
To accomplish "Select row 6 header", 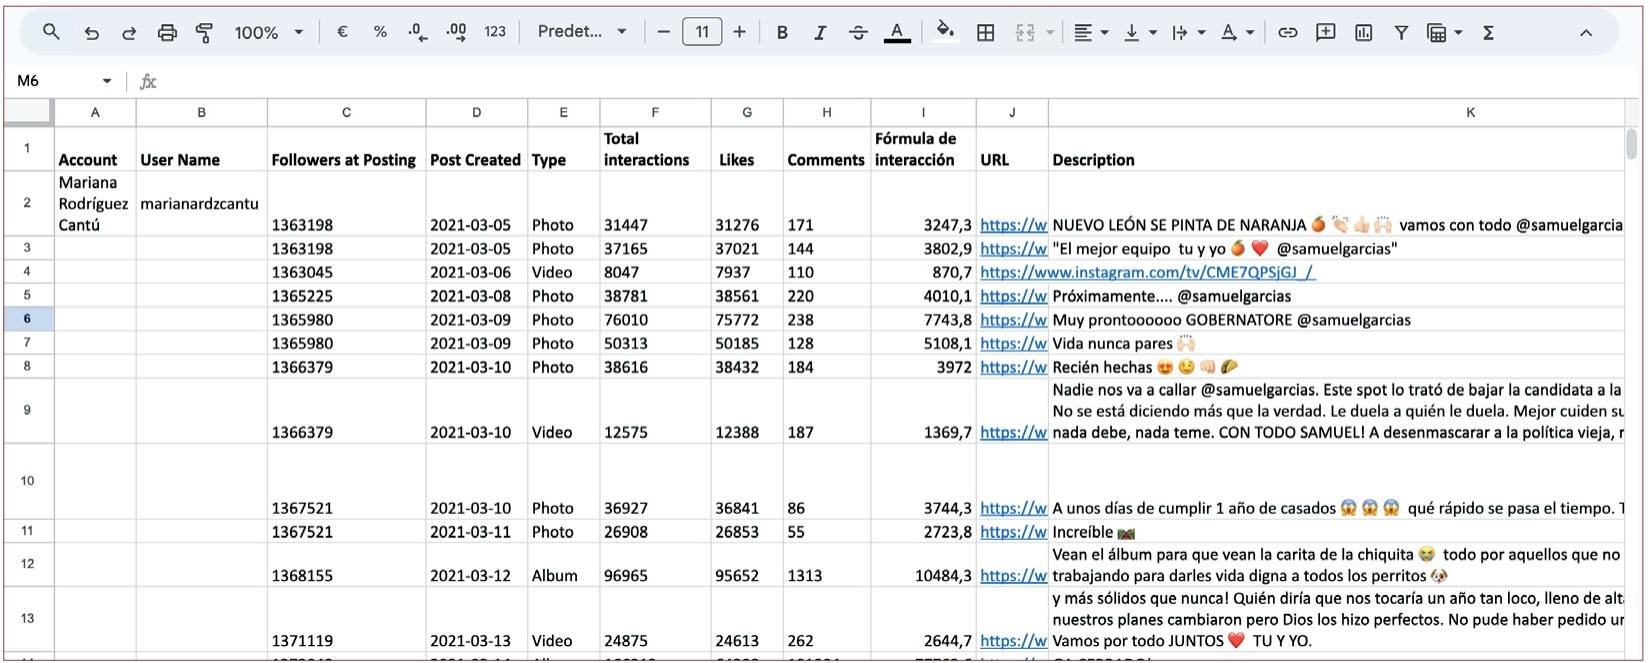I will click(x=27, y=319).
